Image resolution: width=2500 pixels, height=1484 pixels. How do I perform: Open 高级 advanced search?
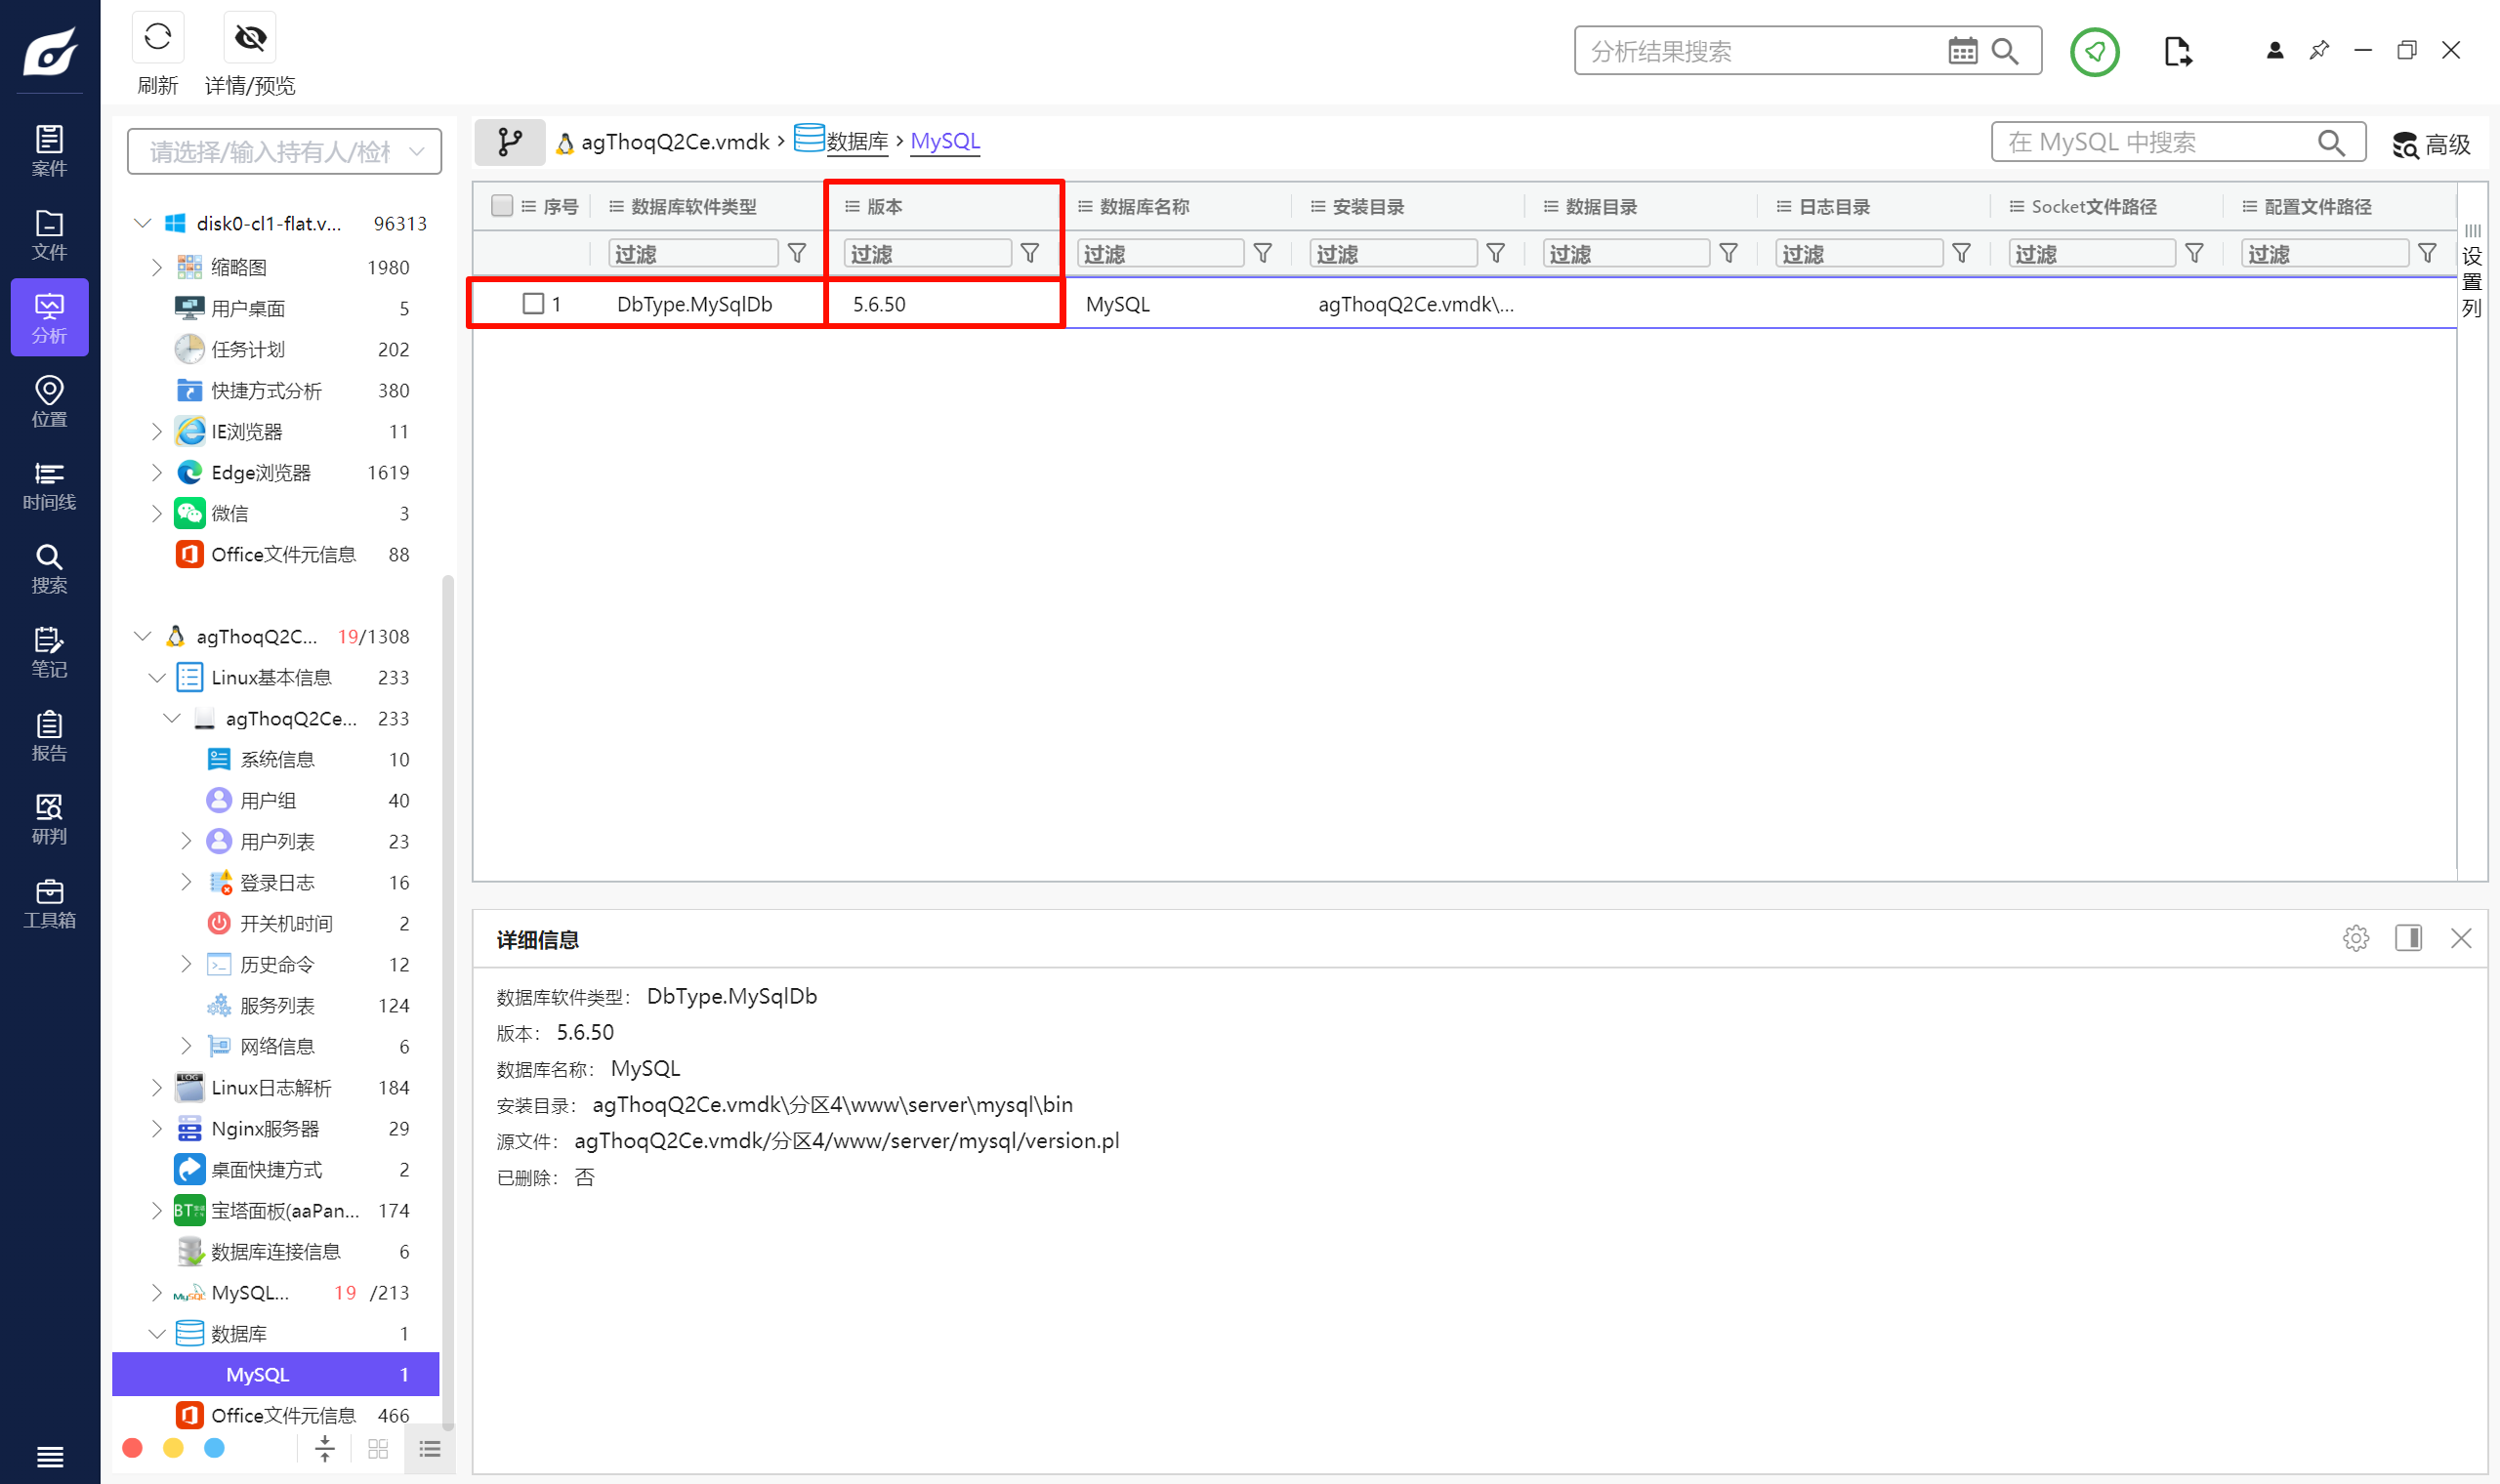point(2431,145)
